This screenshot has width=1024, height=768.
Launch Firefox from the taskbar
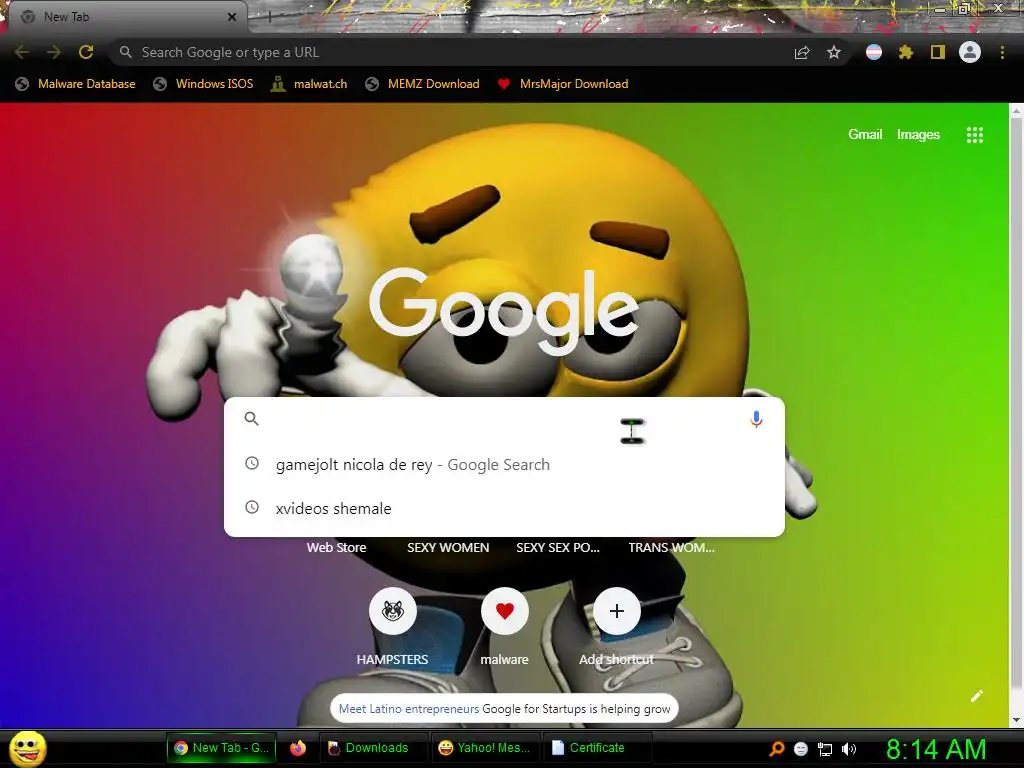click(x=298, y=748)
